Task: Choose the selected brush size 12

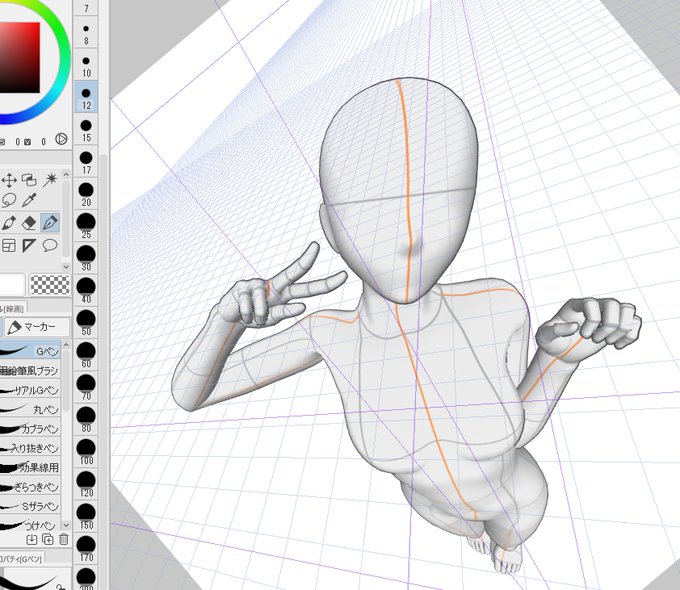Action: pyautogui.click(x=86, y=98)
